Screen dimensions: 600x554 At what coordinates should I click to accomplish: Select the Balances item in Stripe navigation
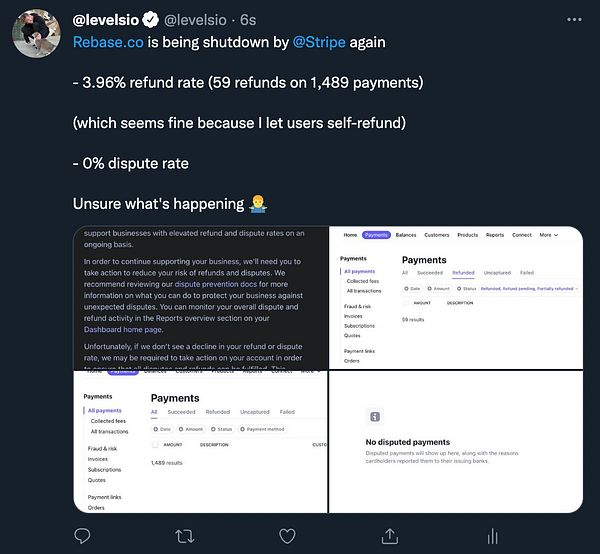406,235
